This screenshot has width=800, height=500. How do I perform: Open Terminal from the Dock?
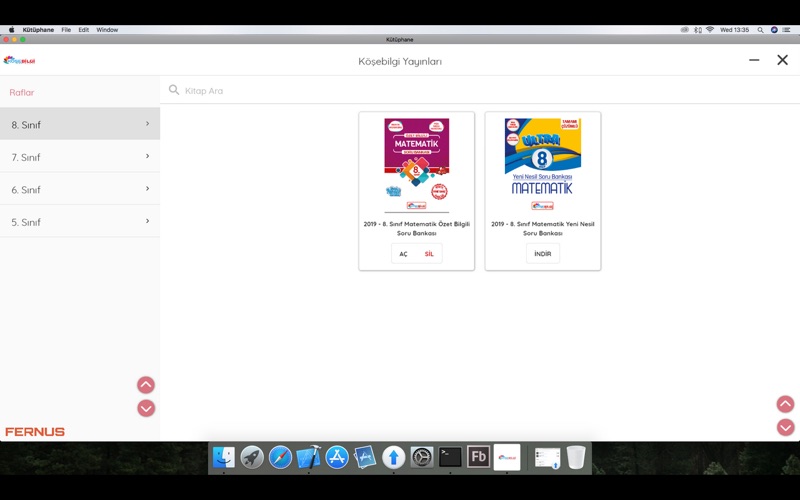[450, 457]
